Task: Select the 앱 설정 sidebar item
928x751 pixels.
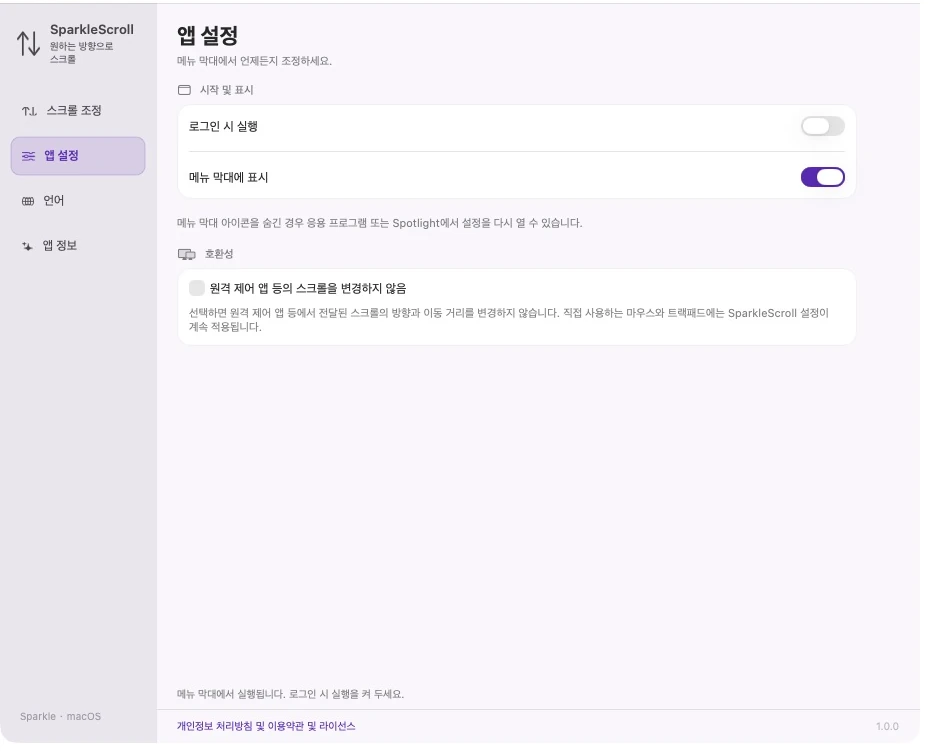Action: 79,157
